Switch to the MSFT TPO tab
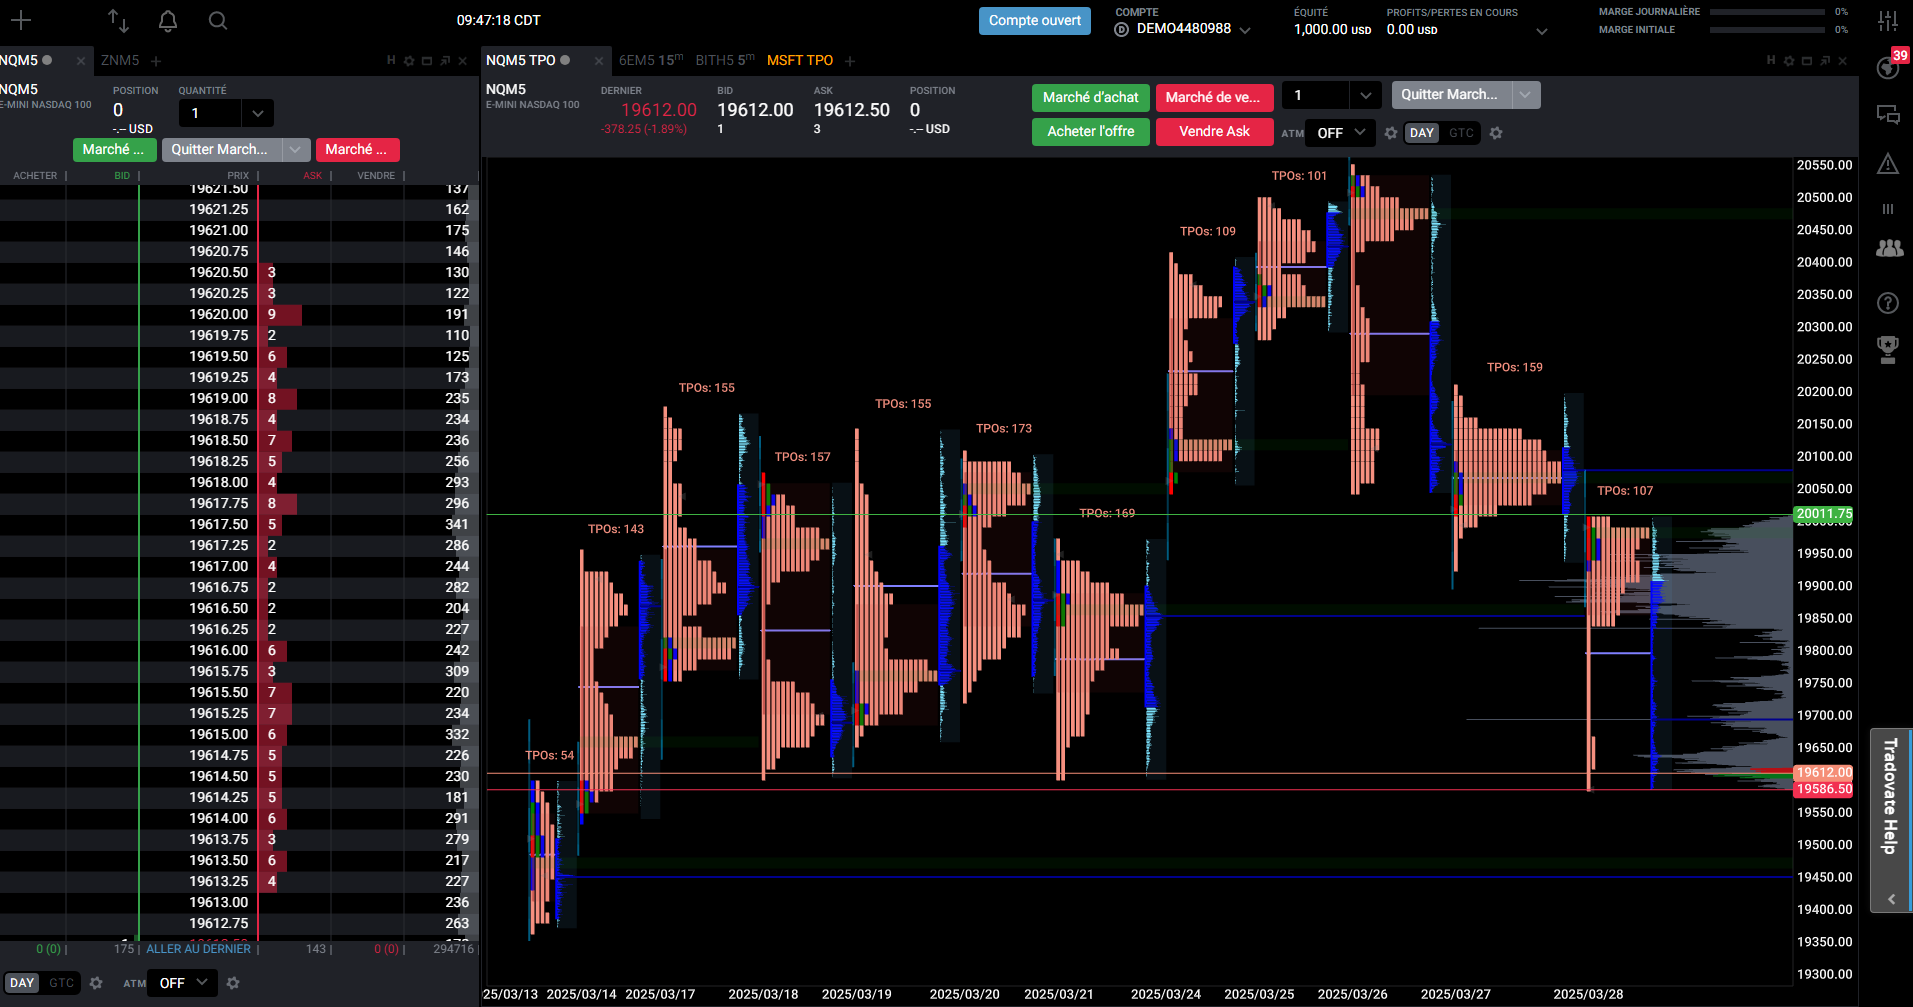Viewport: 1913px width, 1007px height. pos(800,60)
